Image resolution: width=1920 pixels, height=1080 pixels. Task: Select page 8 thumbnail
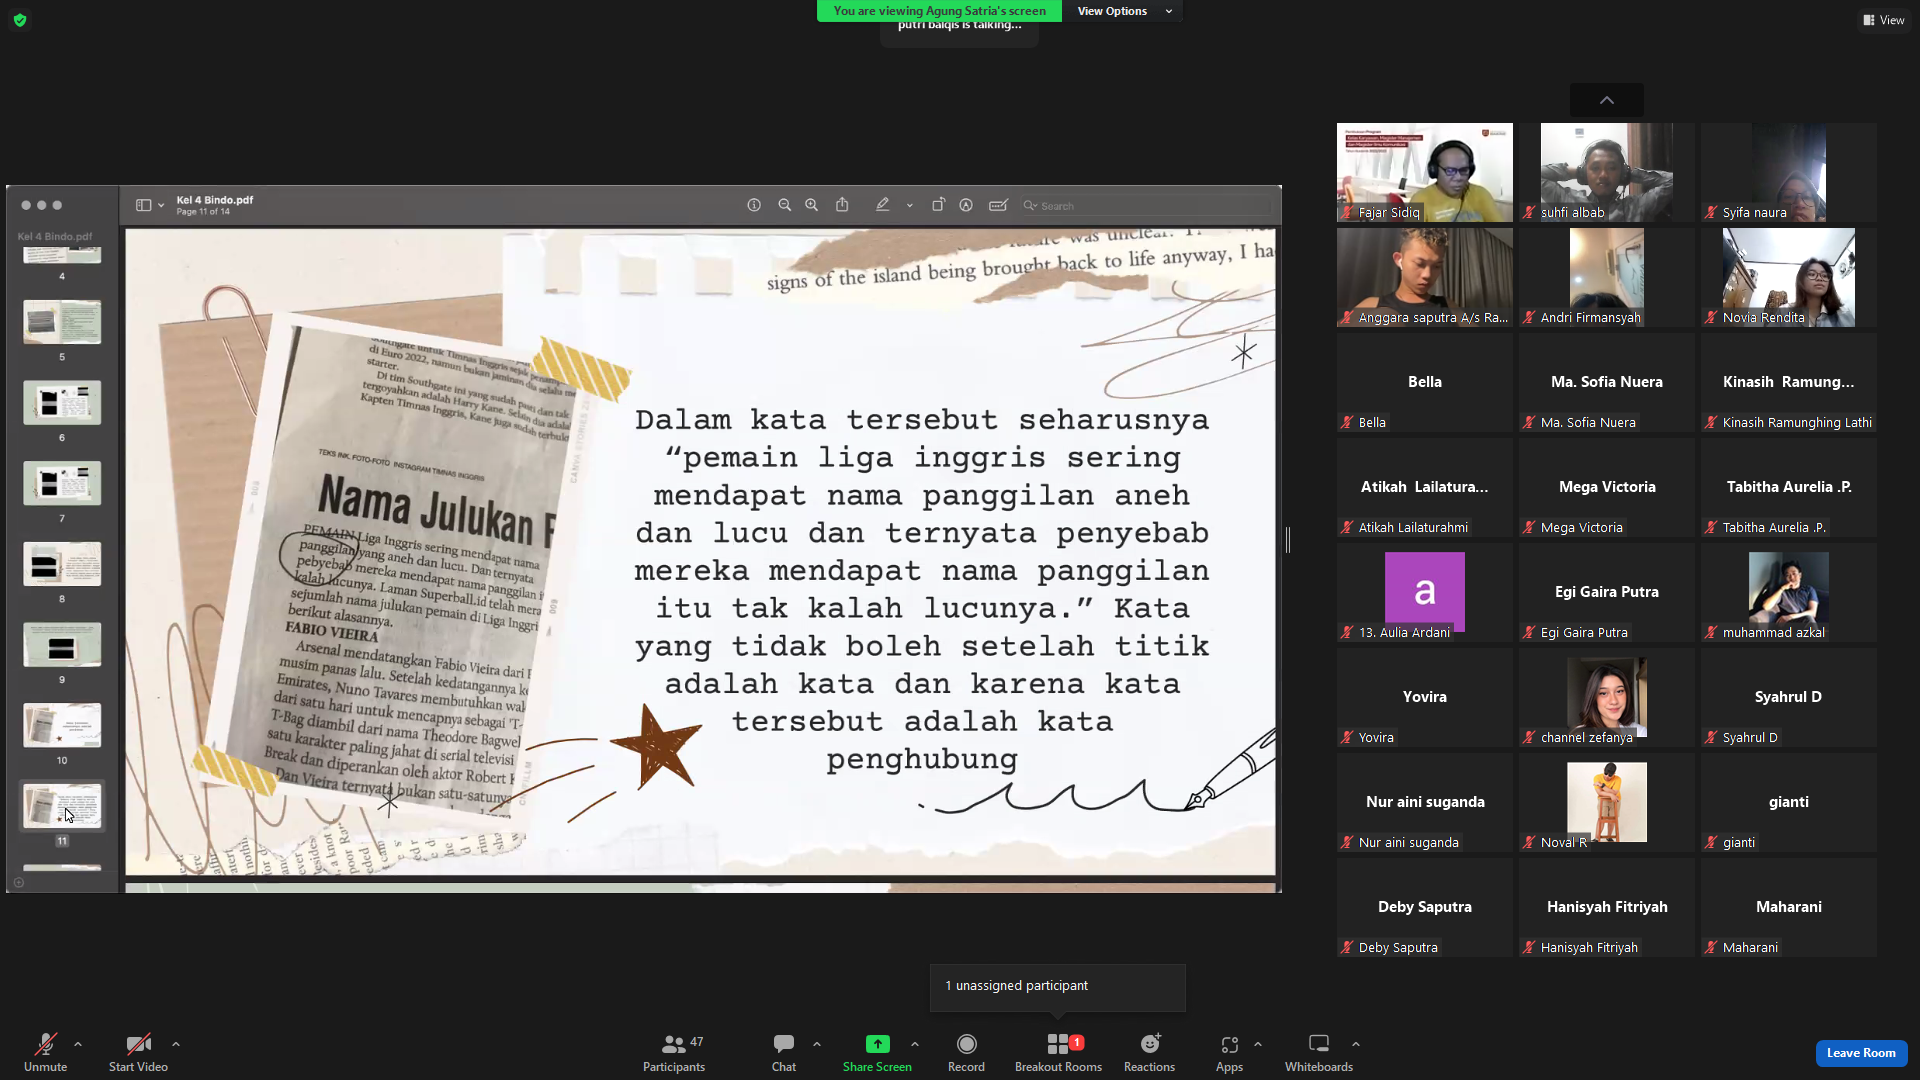62,564
